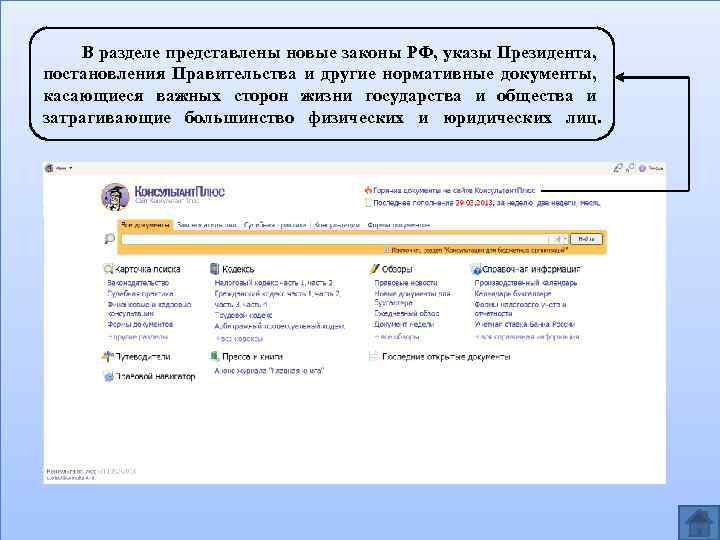Open Анонс журнала Главная книга link
The height and width of the screenshot is (540, 720).
tap(269, 371)
